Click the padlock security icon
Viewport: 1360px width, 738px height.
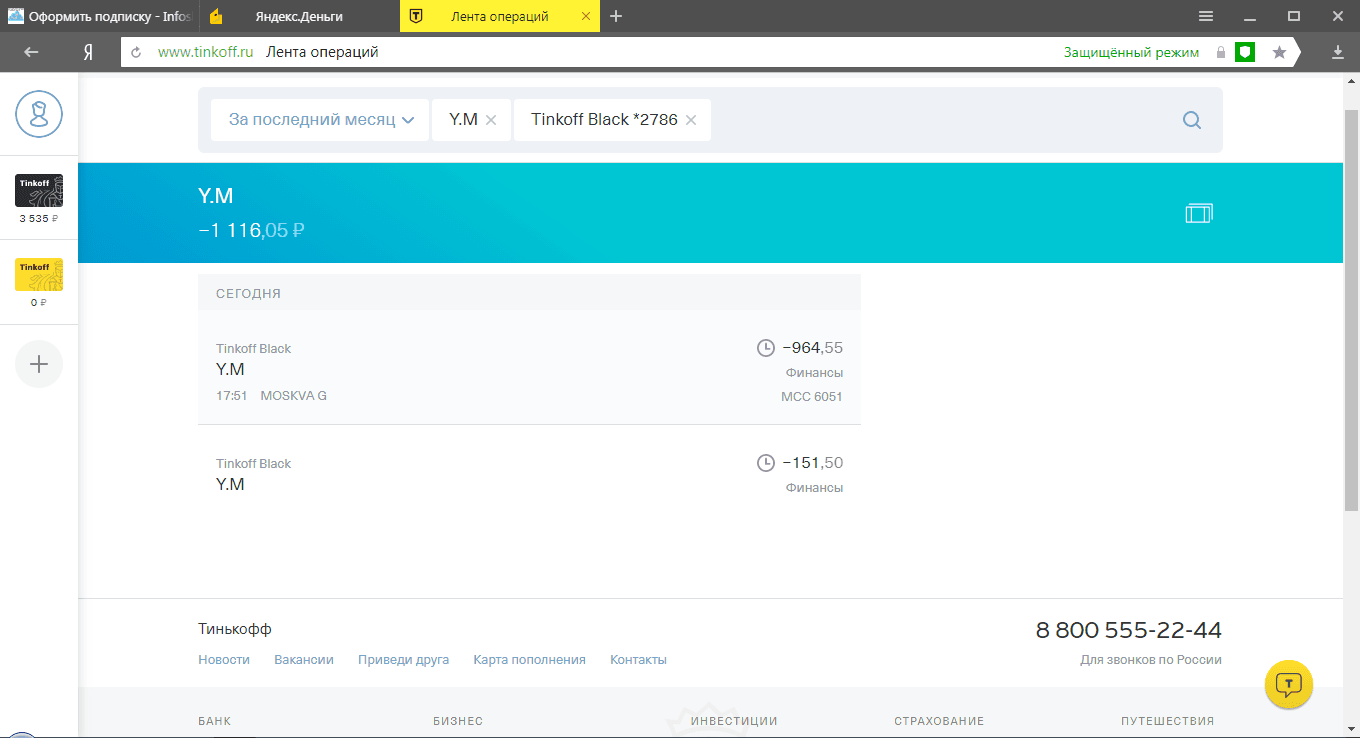click(1220, 52)
